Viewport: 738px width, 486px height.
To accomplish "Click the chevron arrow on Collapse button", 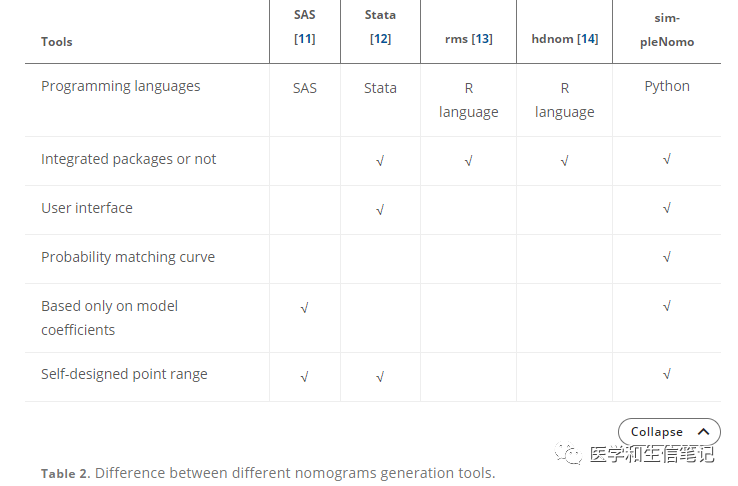I will pyautogui.click(x=703, y=432).
